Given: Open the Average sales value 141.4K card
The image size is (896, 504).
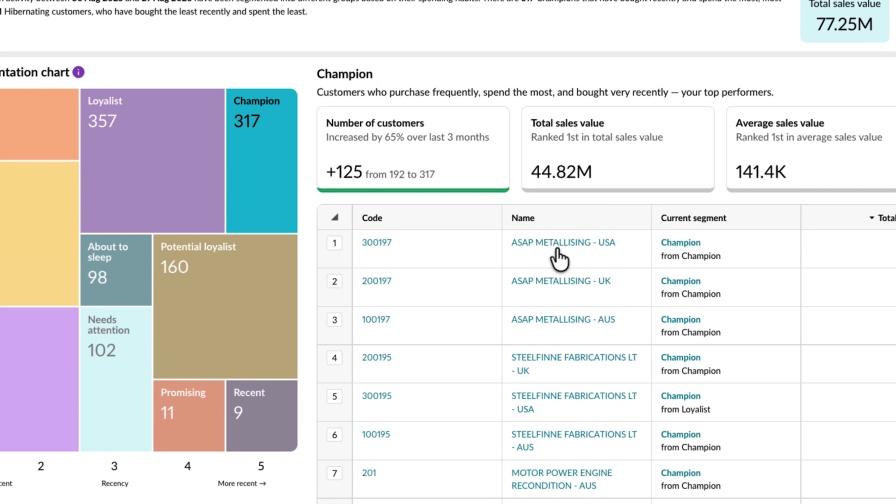Looking at the screenshot, I should [811, 149].
